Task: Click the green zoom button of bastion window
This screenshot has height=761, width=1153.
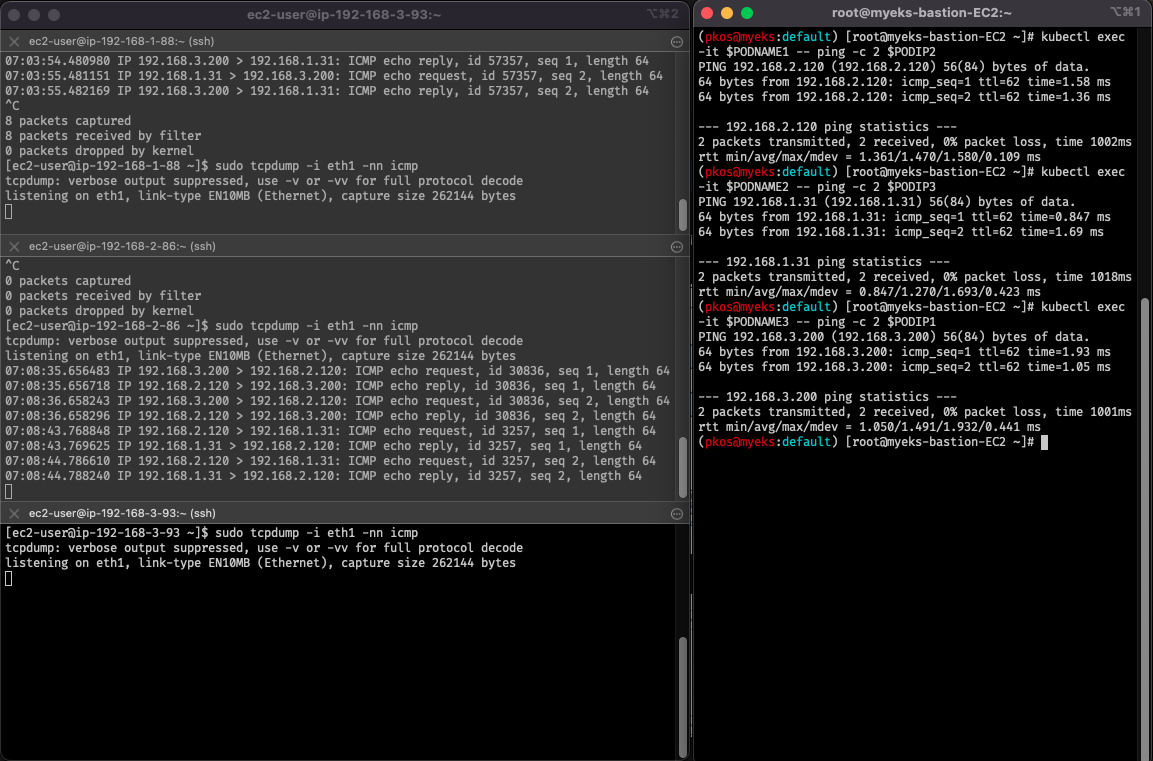Action: (747, 13)
